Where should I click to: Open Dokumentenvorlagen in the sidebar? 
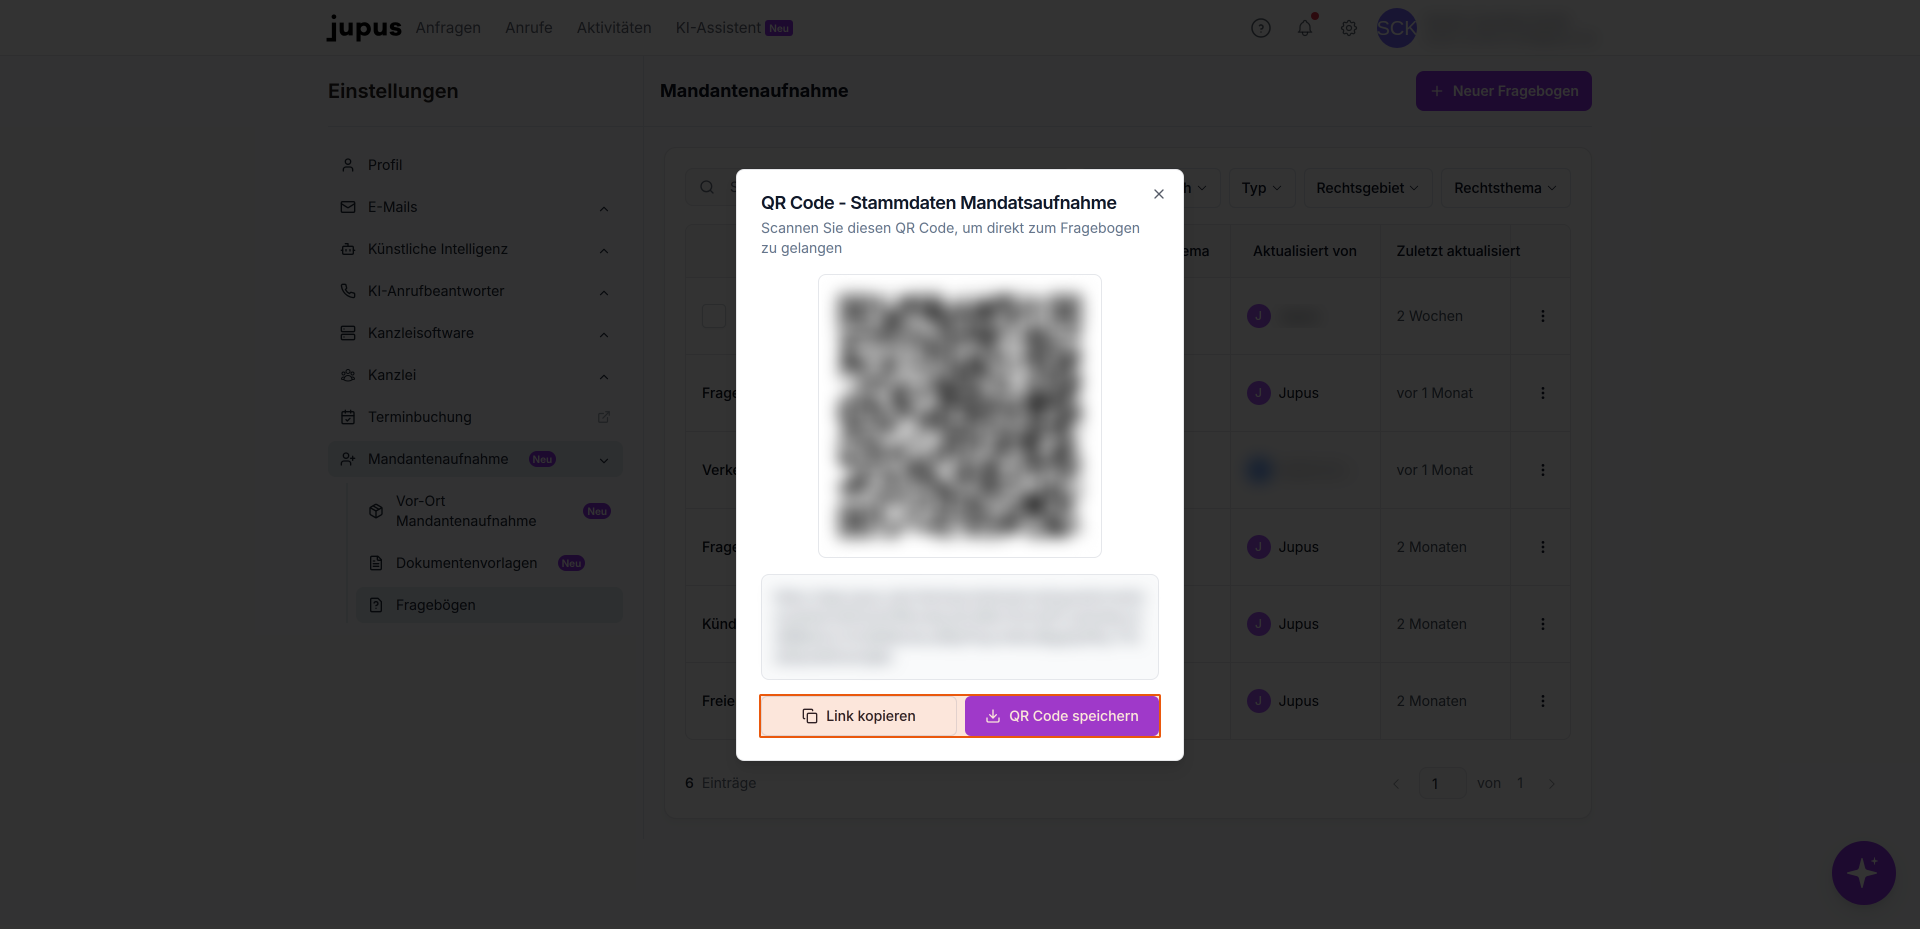pyautogui.click(x=490, y=563)
